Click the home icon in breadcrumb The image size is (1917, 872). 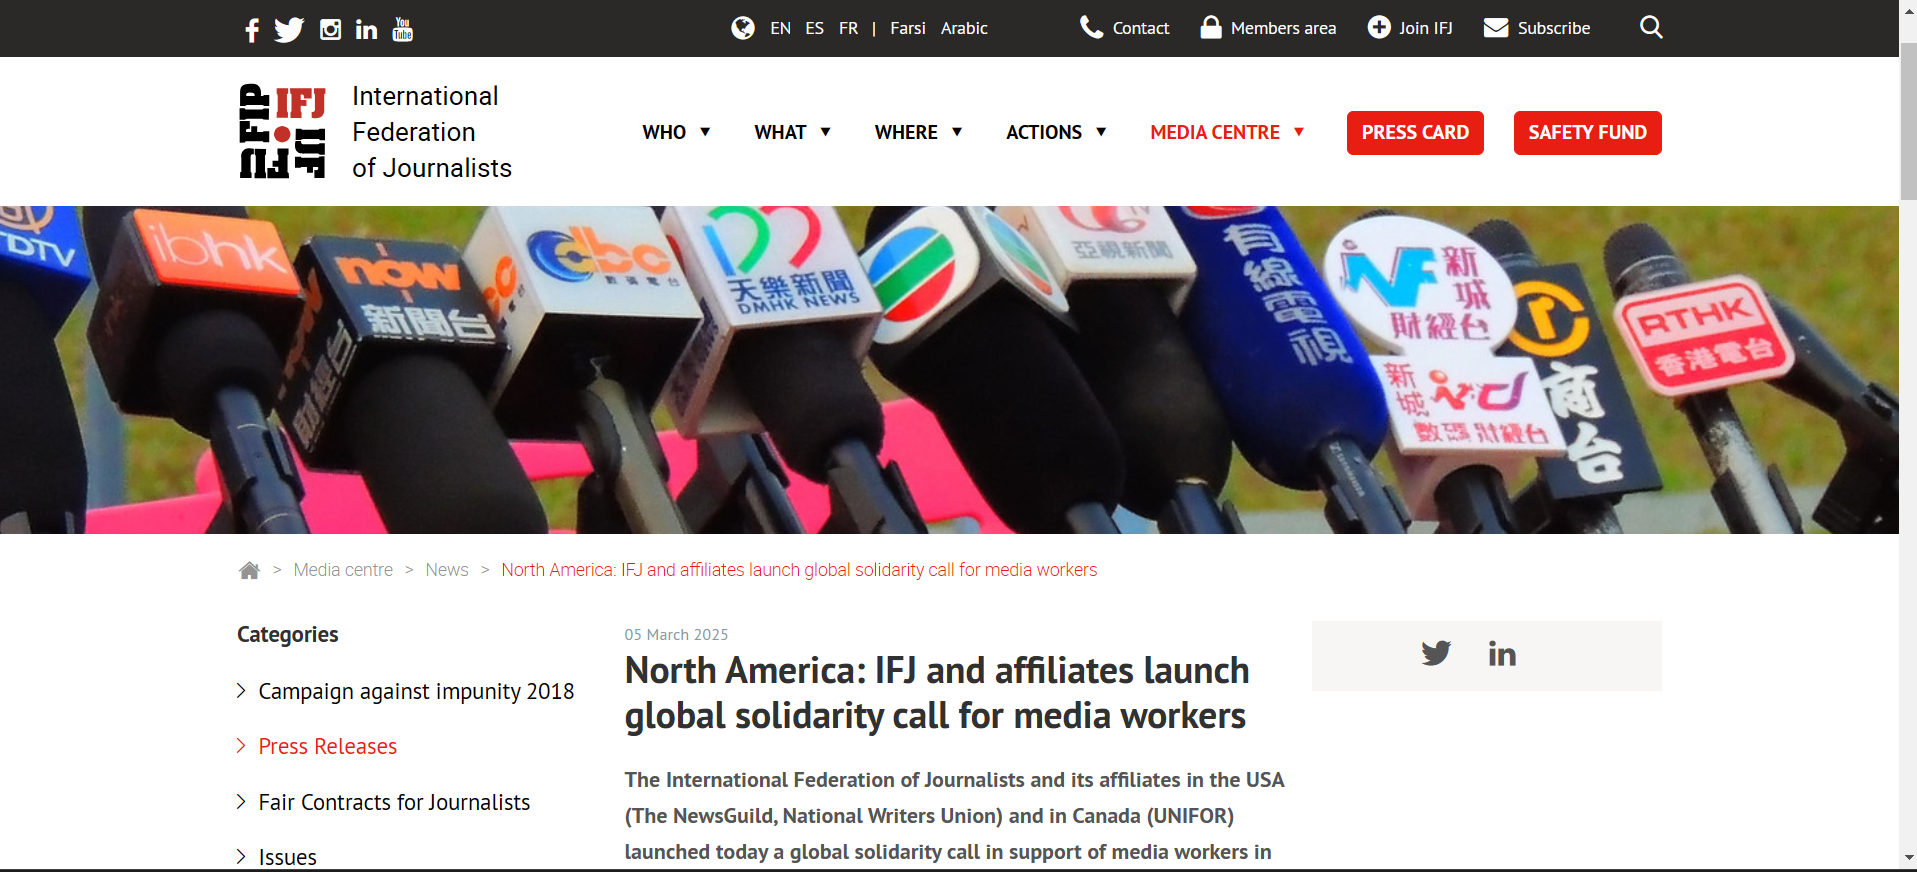(249, 570)
